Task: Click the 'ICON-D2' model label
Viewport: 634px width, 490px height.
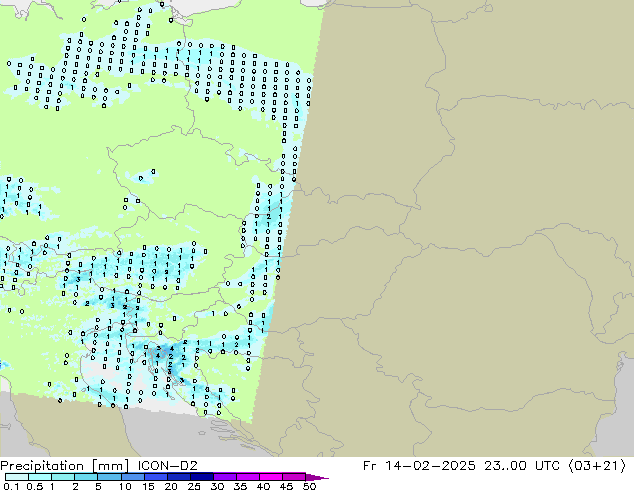Action: 167,466
